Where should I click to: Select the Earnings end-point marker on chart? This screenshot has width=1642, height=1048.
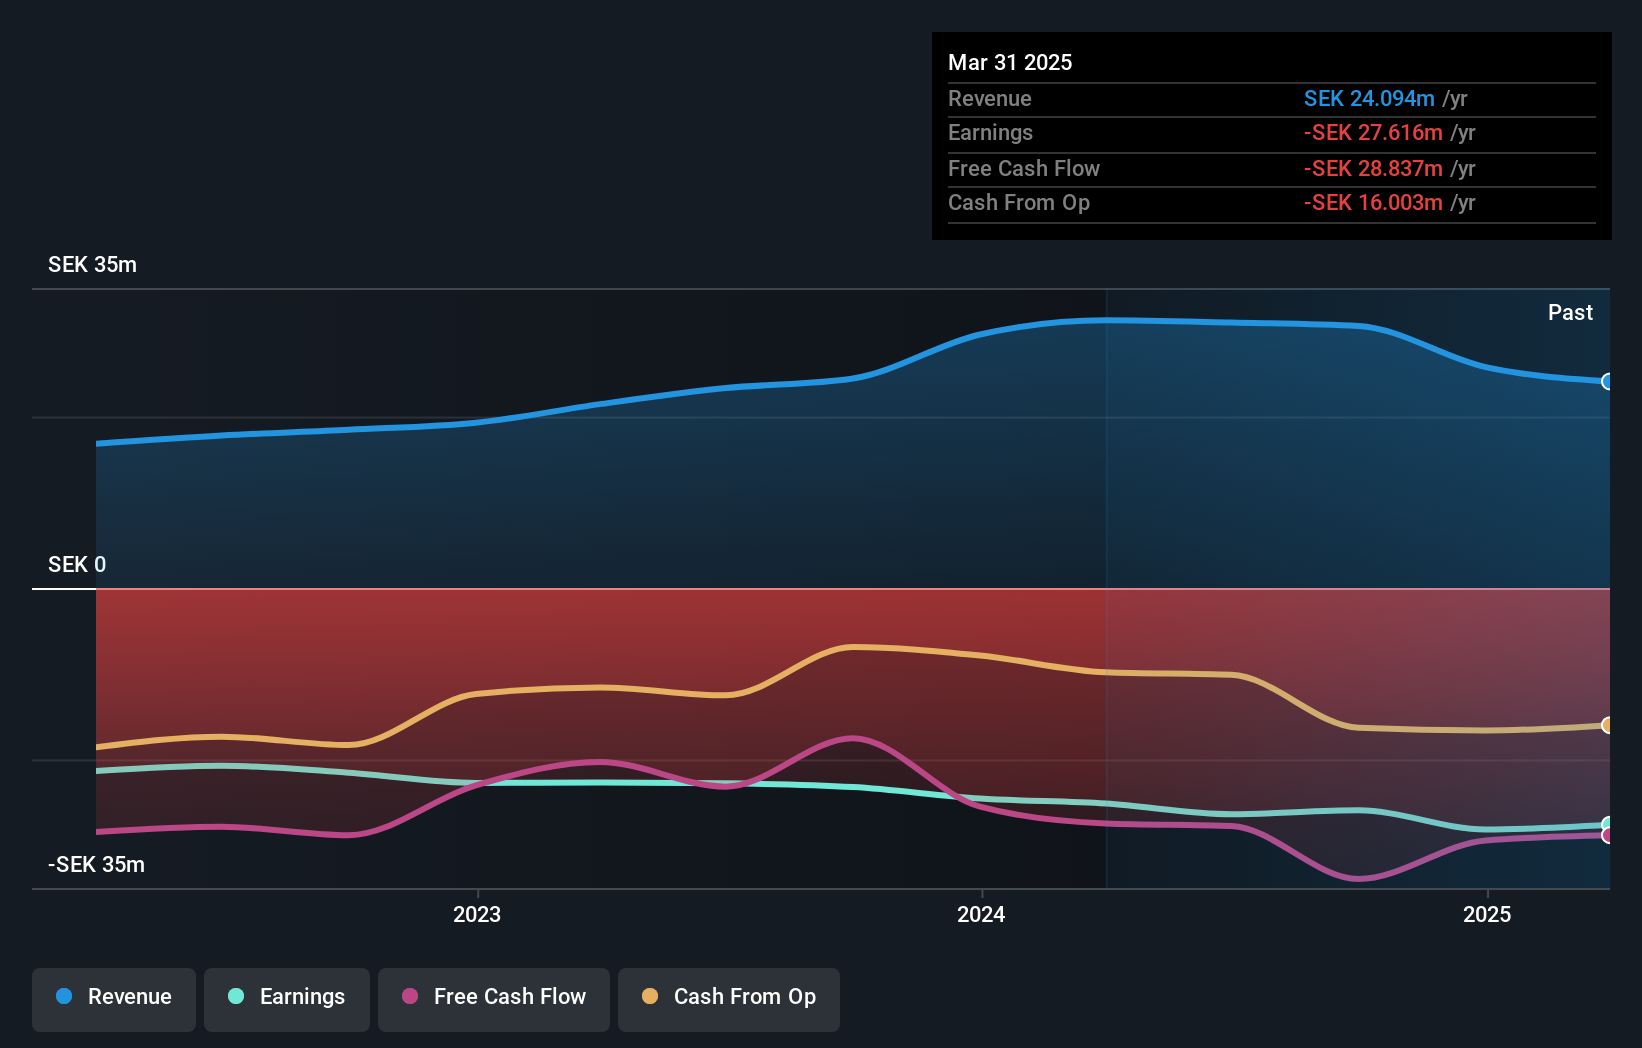pyautogui.click(x=1607, y=824)
